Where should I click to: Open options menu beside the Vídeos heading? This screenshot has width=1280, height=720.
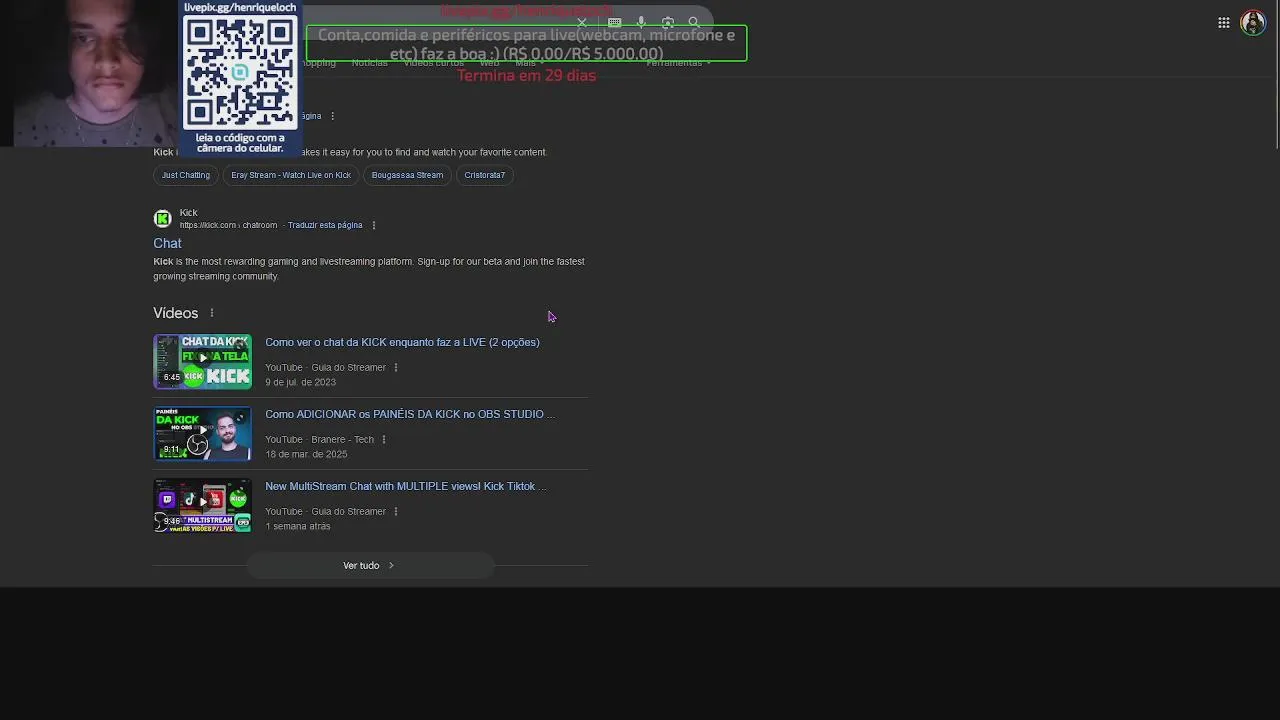click(x=211, y=313)
